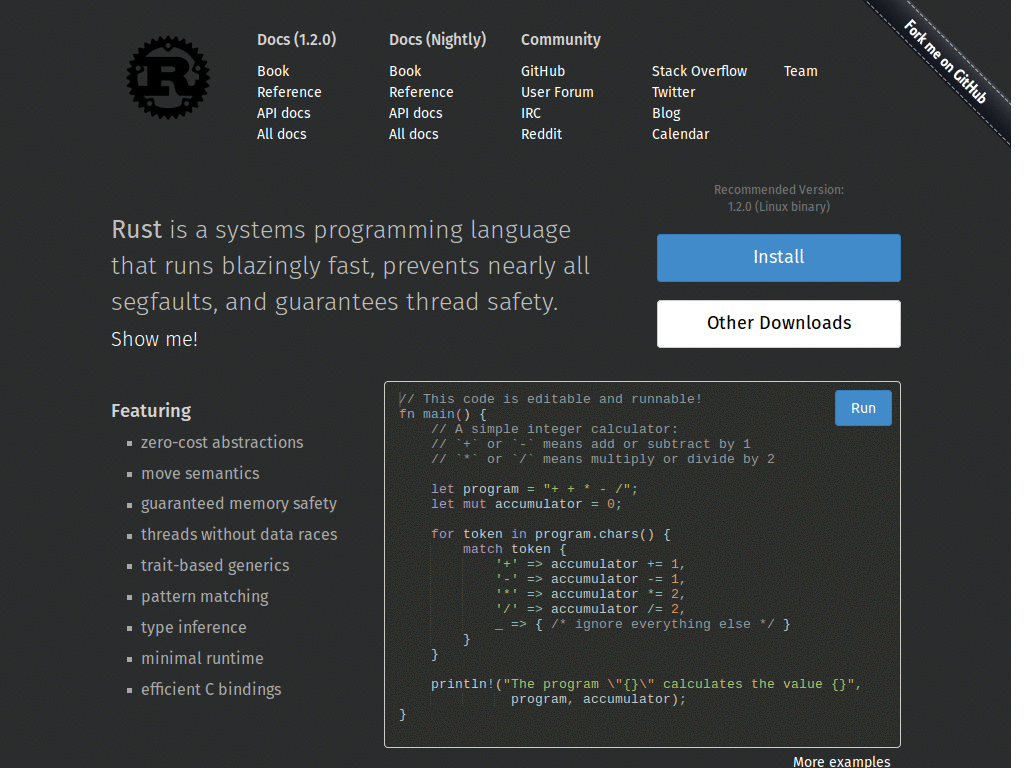Go to the User Forum
Image resolution: width=1024 pixels, height=768 pixels.
tap(557, 92)
